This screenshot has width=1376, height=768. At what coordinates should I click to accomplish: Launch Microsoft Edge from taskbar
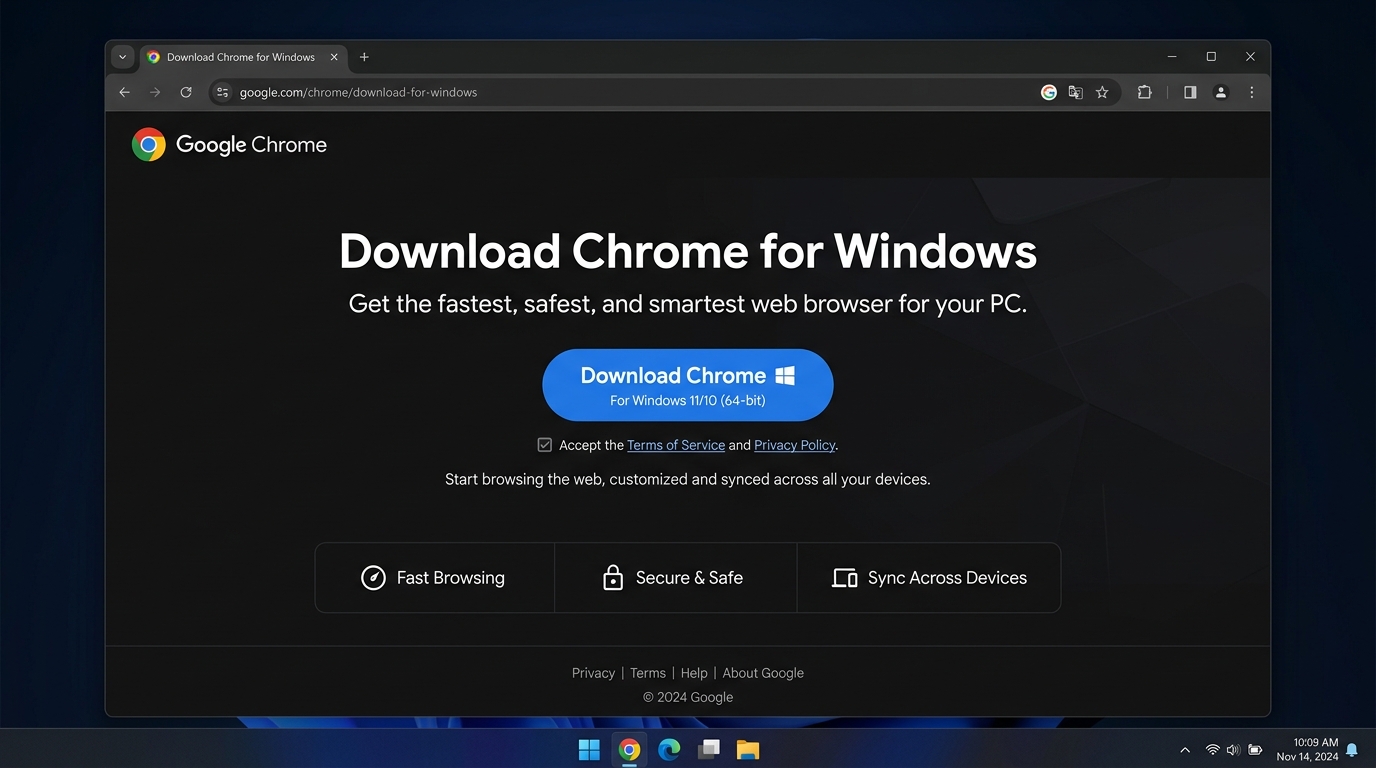tap(669, 749)
